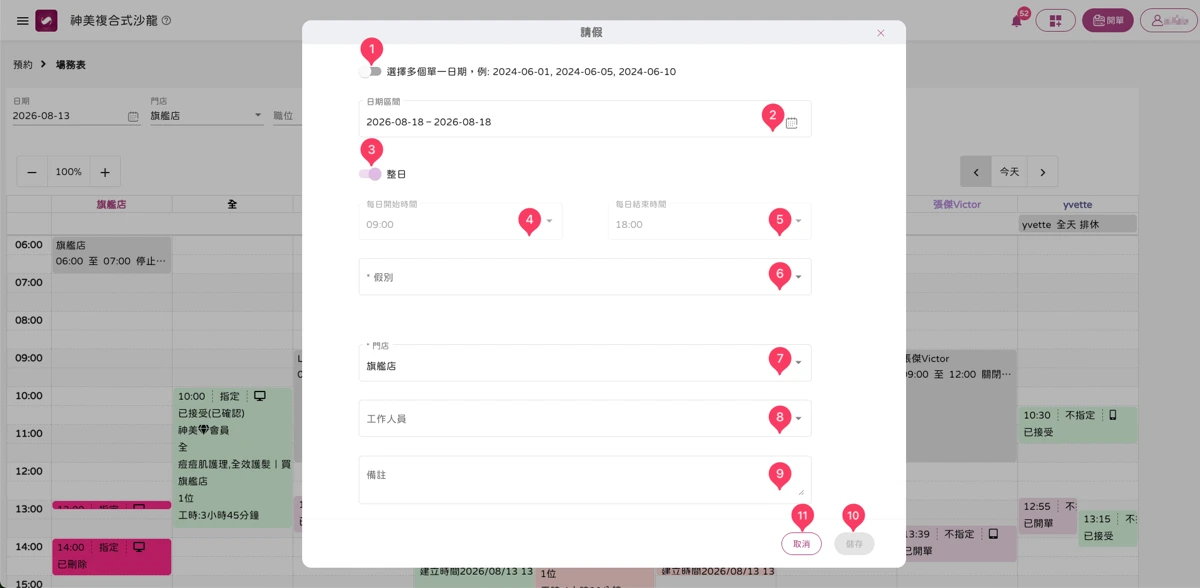Viewport: 1200px width, 588px height.
Task: Click the 日期區間 date range field
Action: click(585, 118)
